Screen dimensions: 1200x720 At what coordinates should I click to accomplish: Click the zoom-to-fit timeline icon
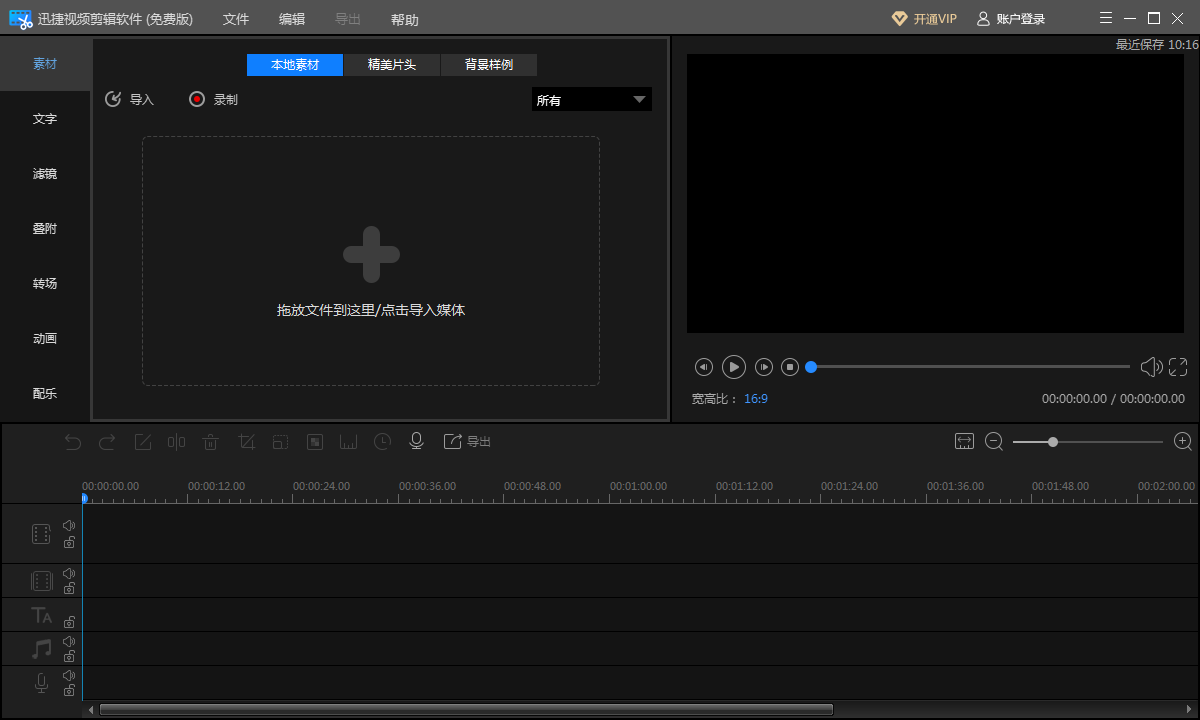964,441
